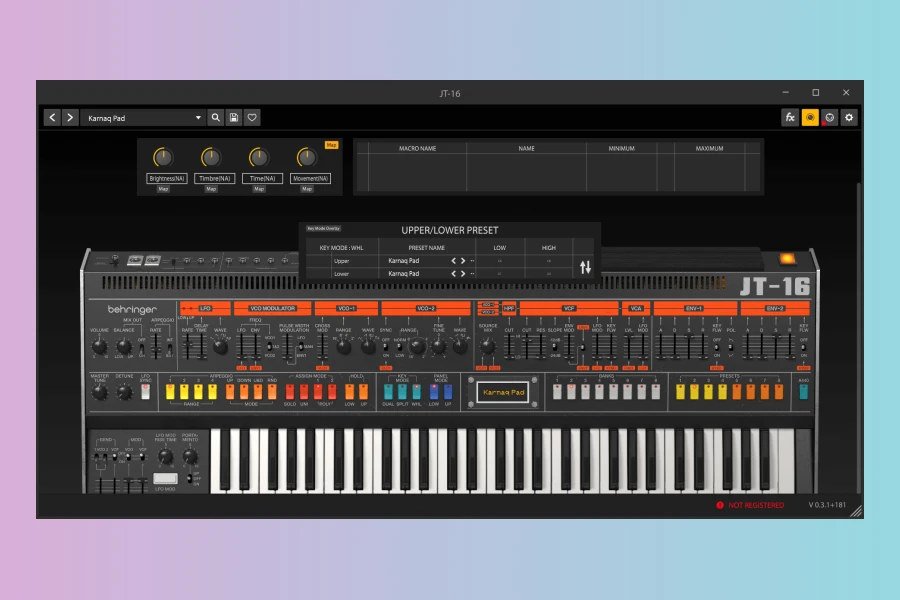Open the LFO orange section header
The width and height of the screenshot is (900, 600).
click(x=205, y=308)
